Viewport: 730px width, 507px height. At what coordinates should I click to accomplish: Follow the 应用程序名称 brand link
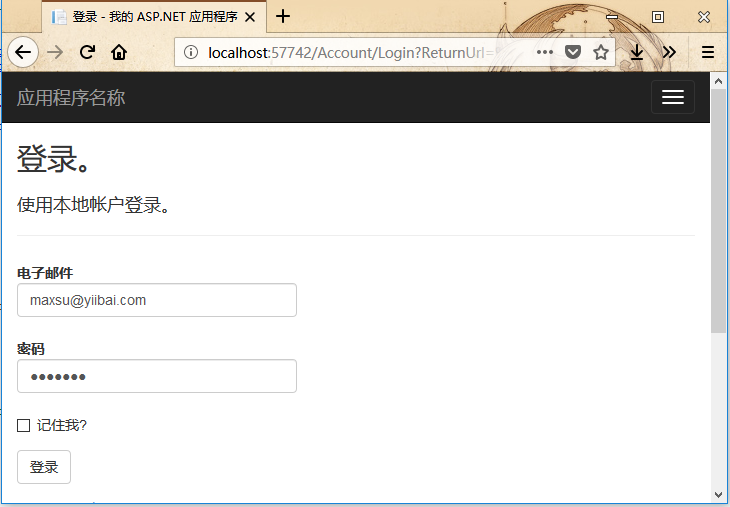(71, 98)
